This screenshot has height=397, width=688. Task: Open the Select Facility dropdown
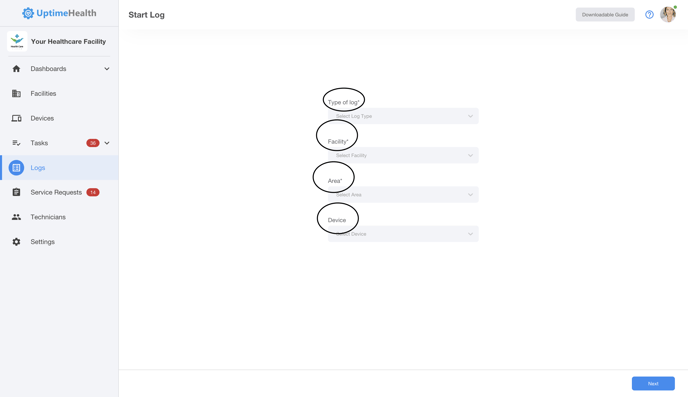point(403,155)
